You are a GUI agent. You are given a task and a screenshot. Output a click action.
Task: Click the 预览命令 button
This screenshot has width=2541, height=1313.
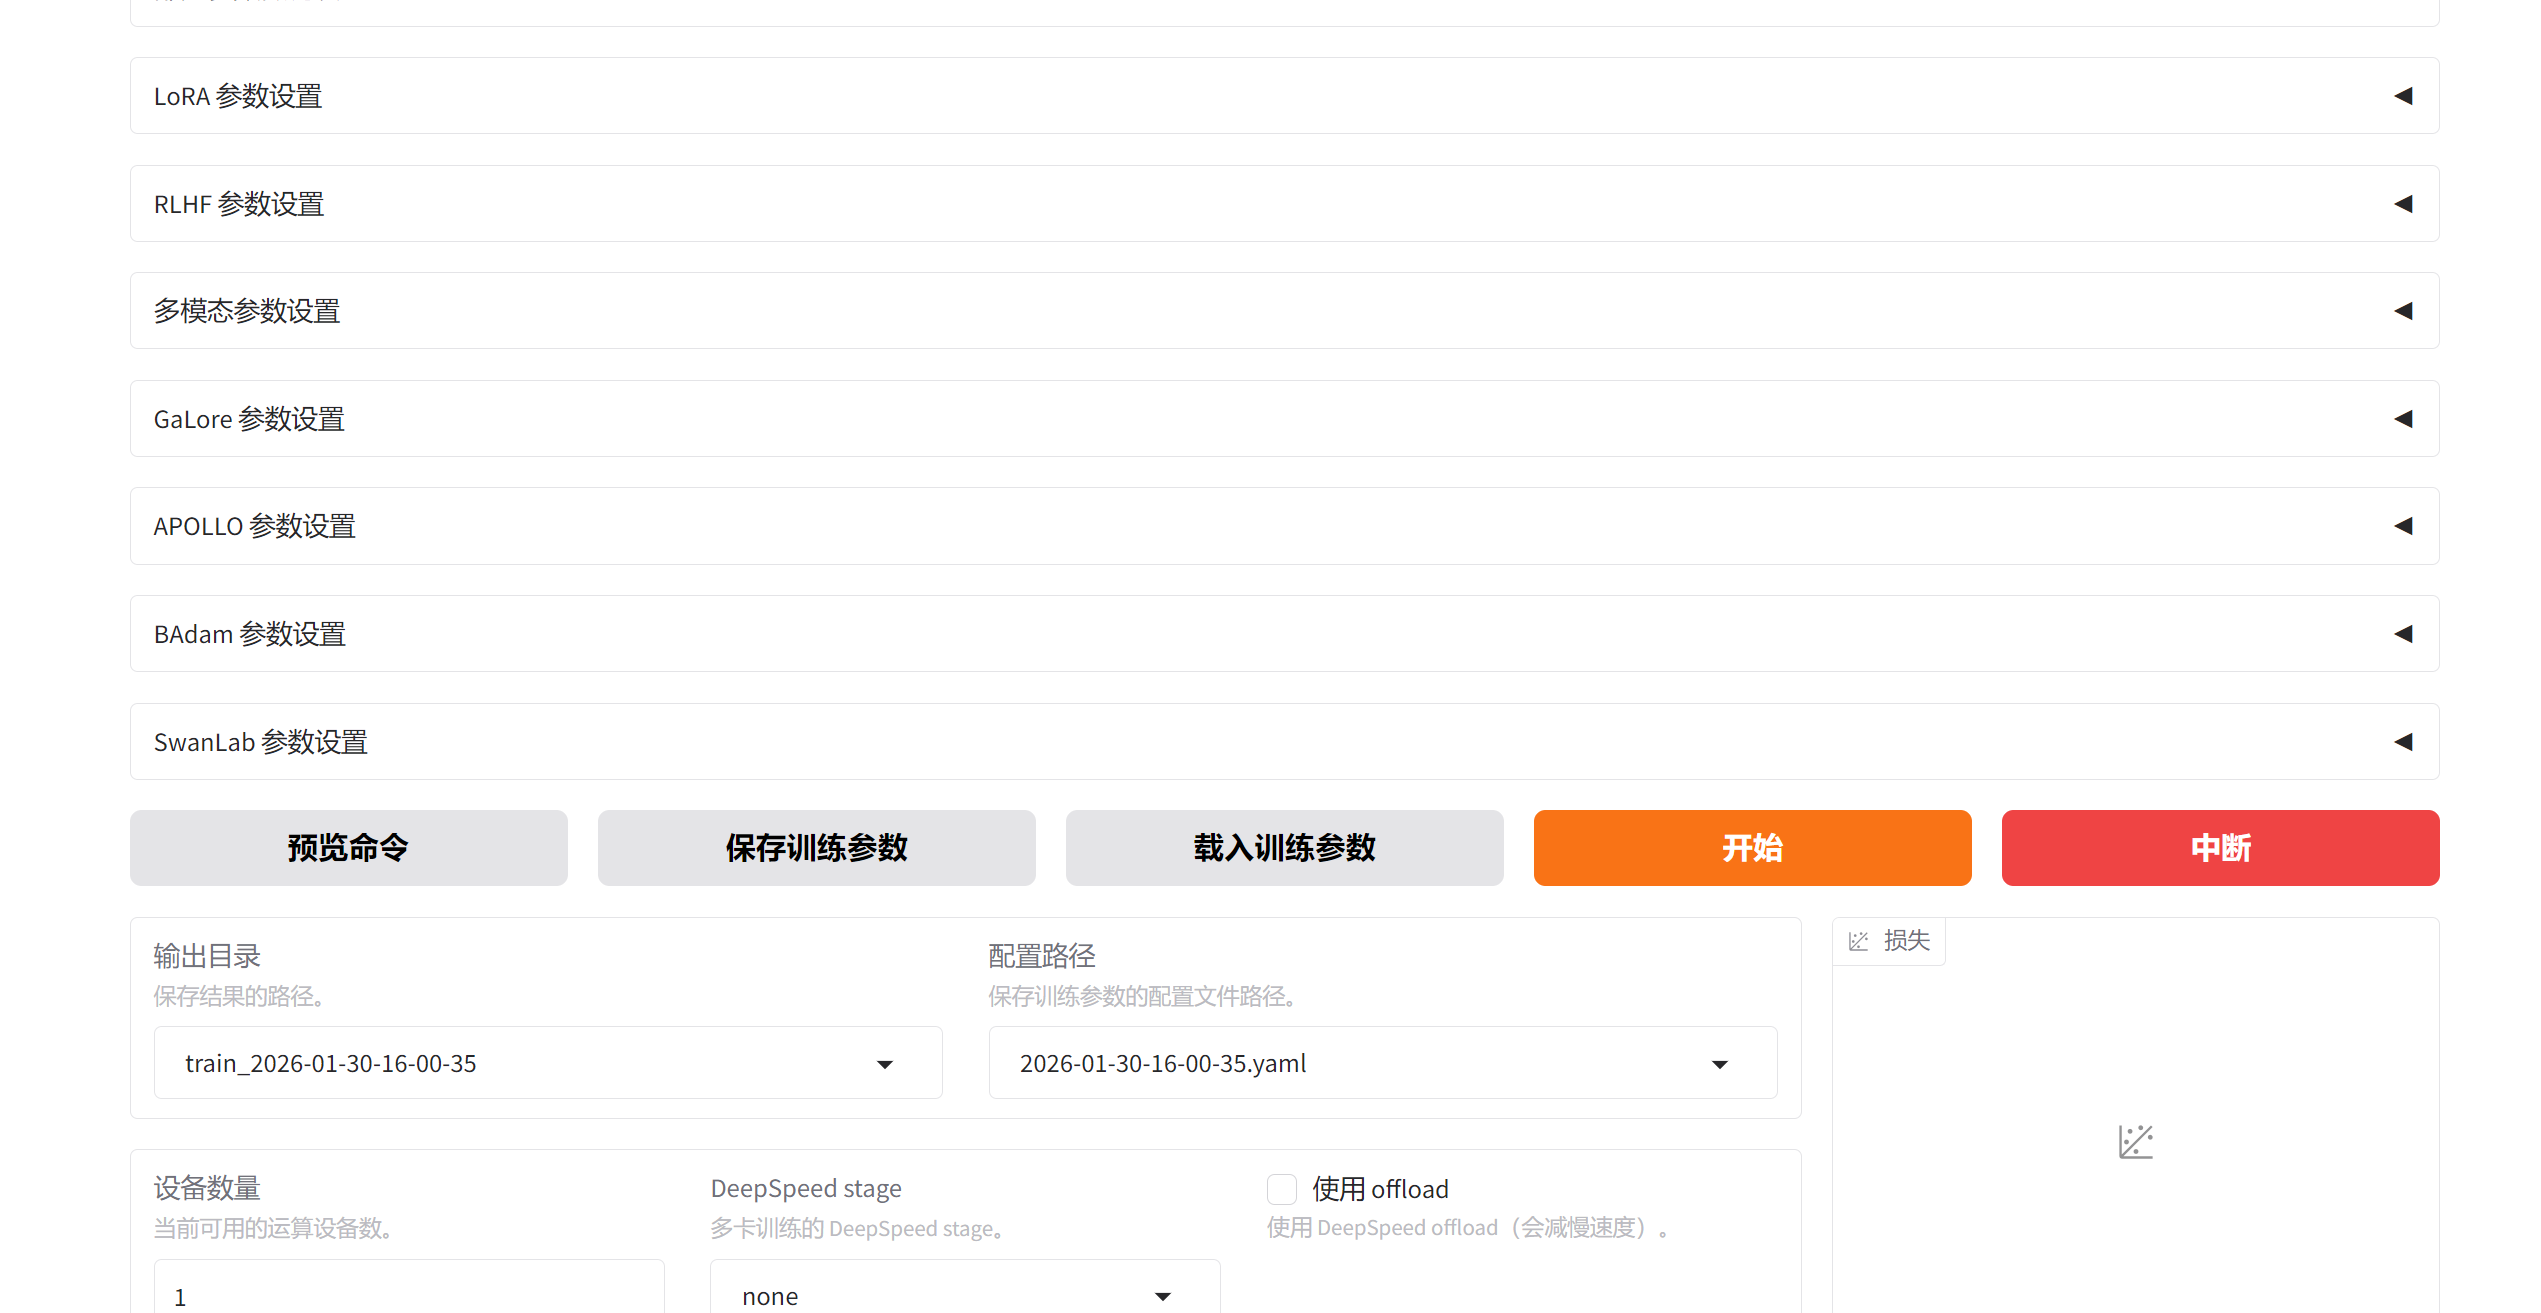(348, 848)
